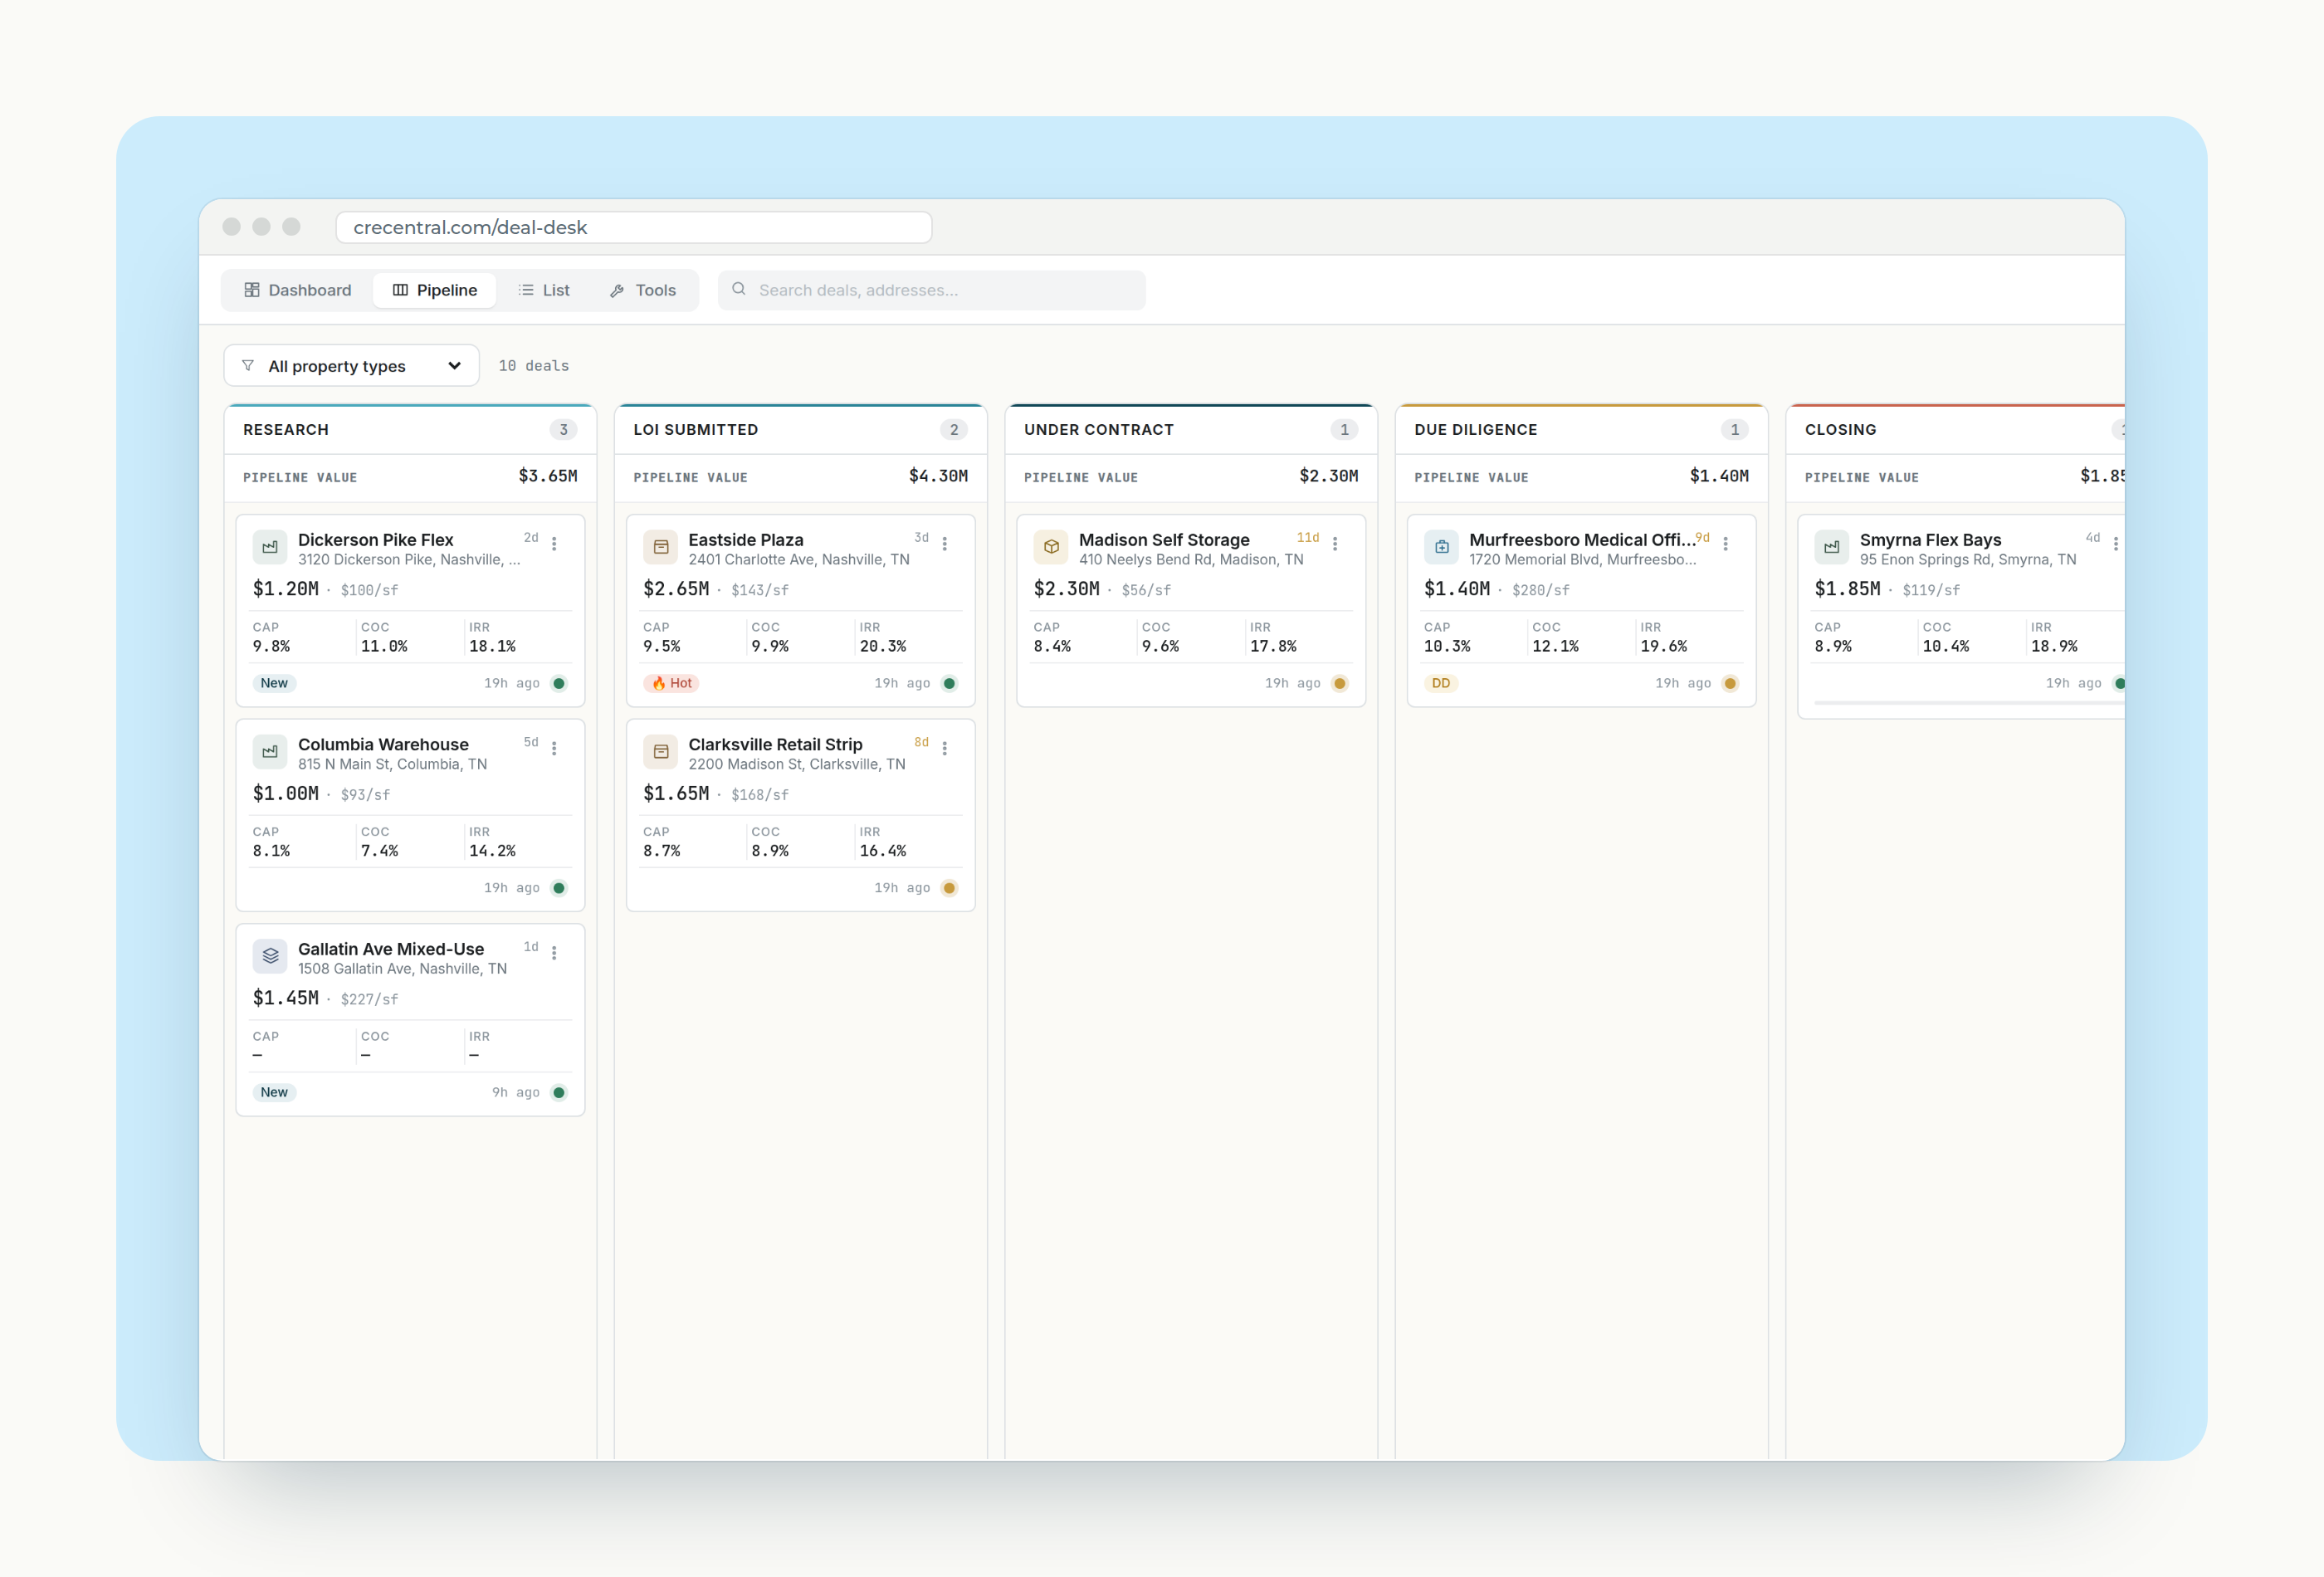2324x1577 pixels.
Task: Click the Smyrna Flex Bays closing progress bar
Action: tap(1969, 703)
